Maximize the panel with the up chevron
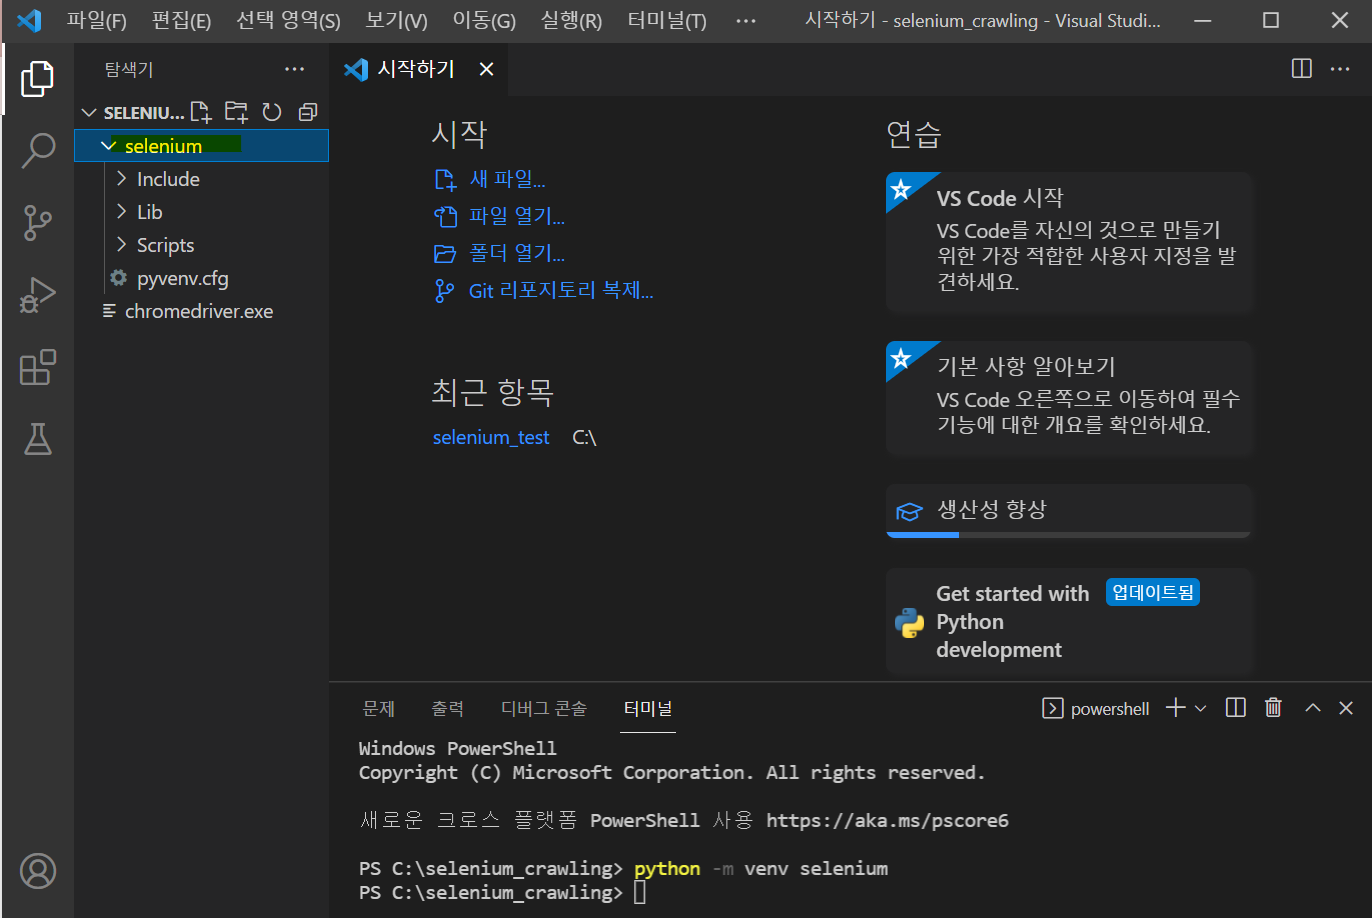Image resolution: width=1372 pixels, height=918 pixels. click(1313, 708)
